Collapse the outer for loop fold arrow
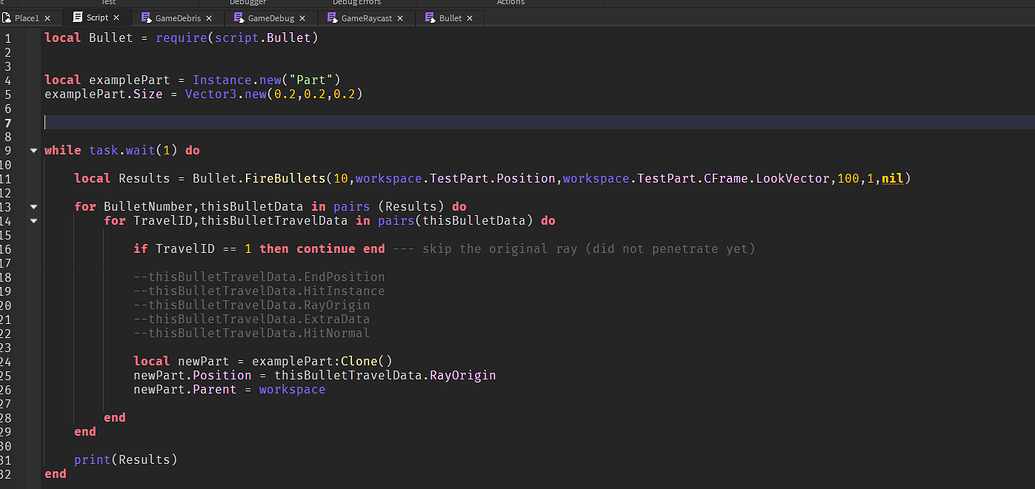Screen dimensions: 1035x489 tap(34, 207)
